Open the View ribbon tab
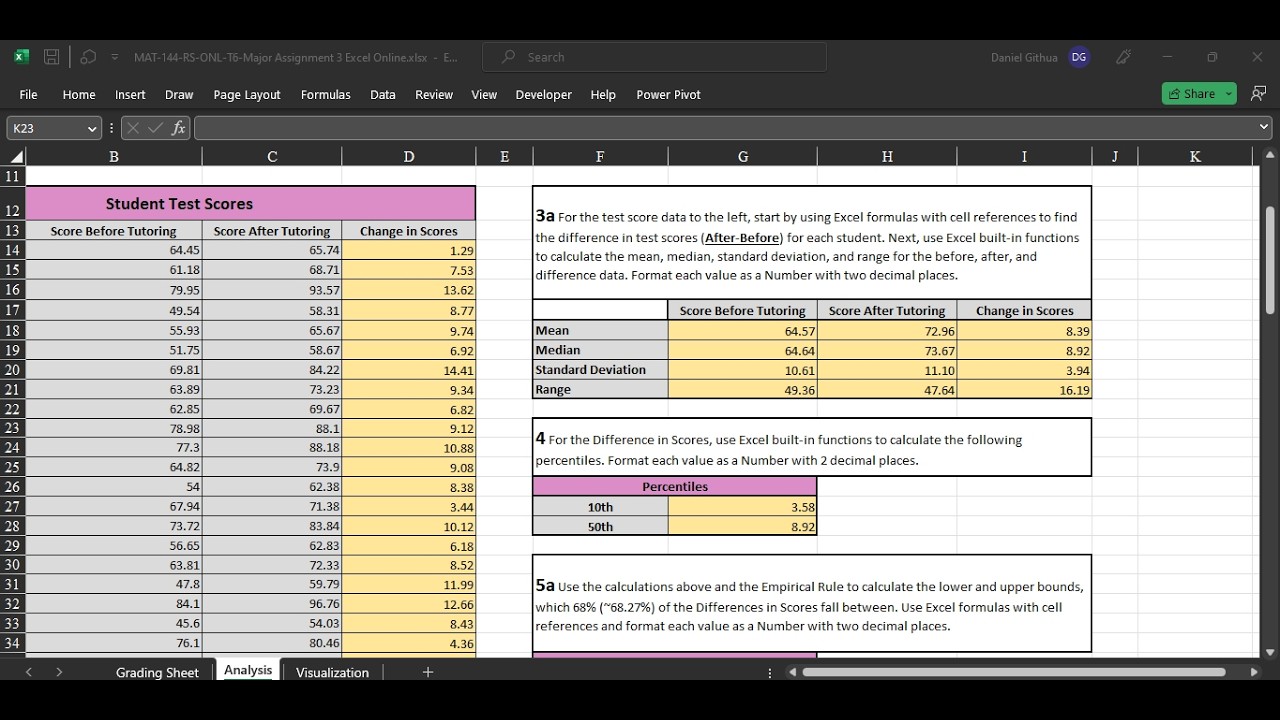The image size is (1280, 720). click(484, 94)
